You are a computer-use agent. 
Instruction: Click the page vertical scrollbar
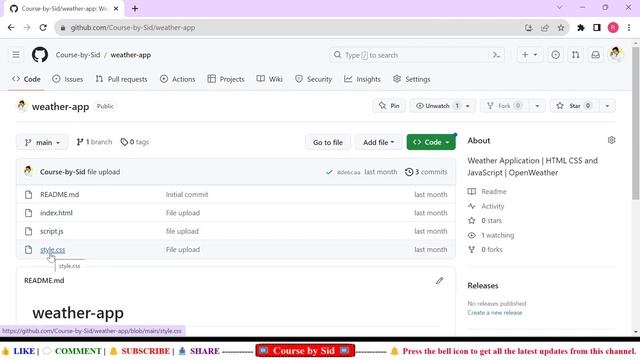636,122
